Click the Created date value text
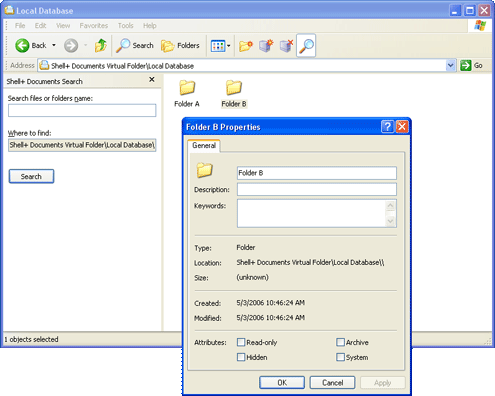This screenshot has width=495, height=396. (x=271, y=303)
